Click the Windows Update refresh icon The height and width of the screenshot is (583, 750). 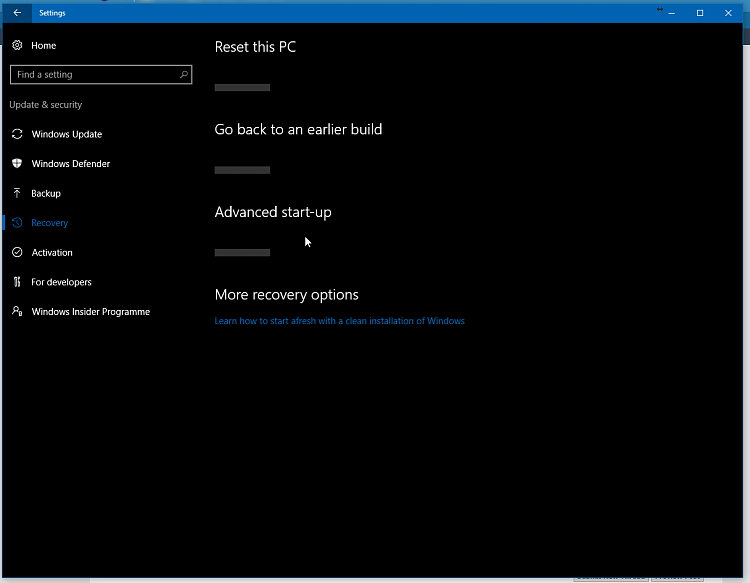coord(17,134)
